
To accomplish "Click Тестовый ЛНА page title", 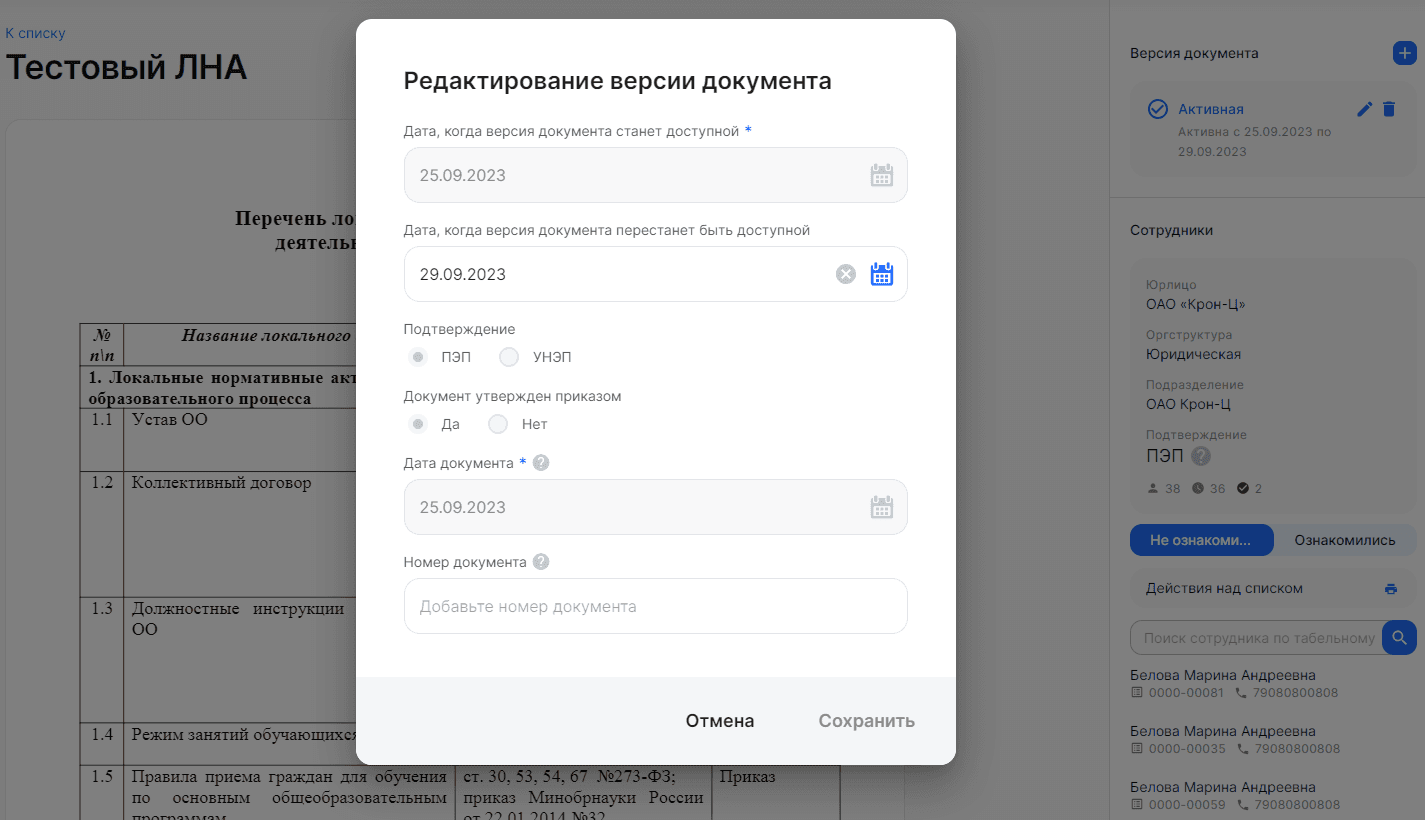I will [x=127, y=67].
